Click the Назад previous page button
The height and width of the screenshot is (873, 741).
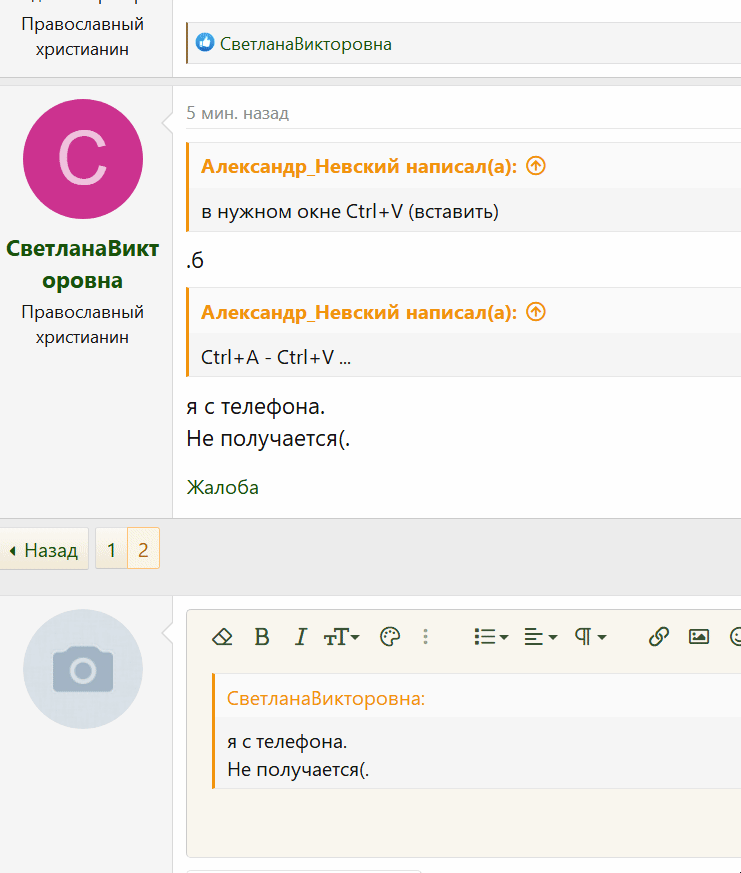[x=45, y=550]
